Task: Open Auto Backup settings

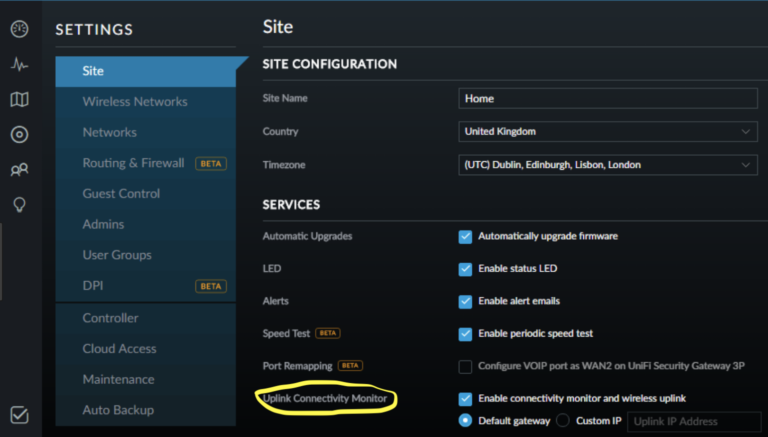Action: tap(145, 410)
